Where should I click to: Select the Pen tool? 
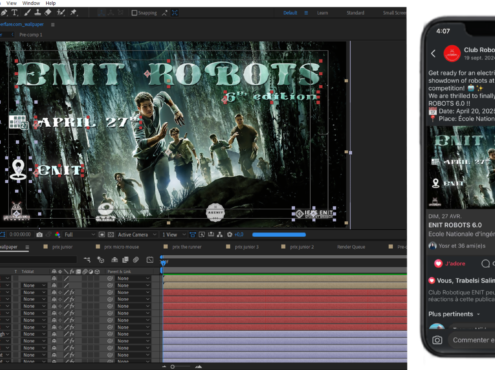(x=4, y=13)
